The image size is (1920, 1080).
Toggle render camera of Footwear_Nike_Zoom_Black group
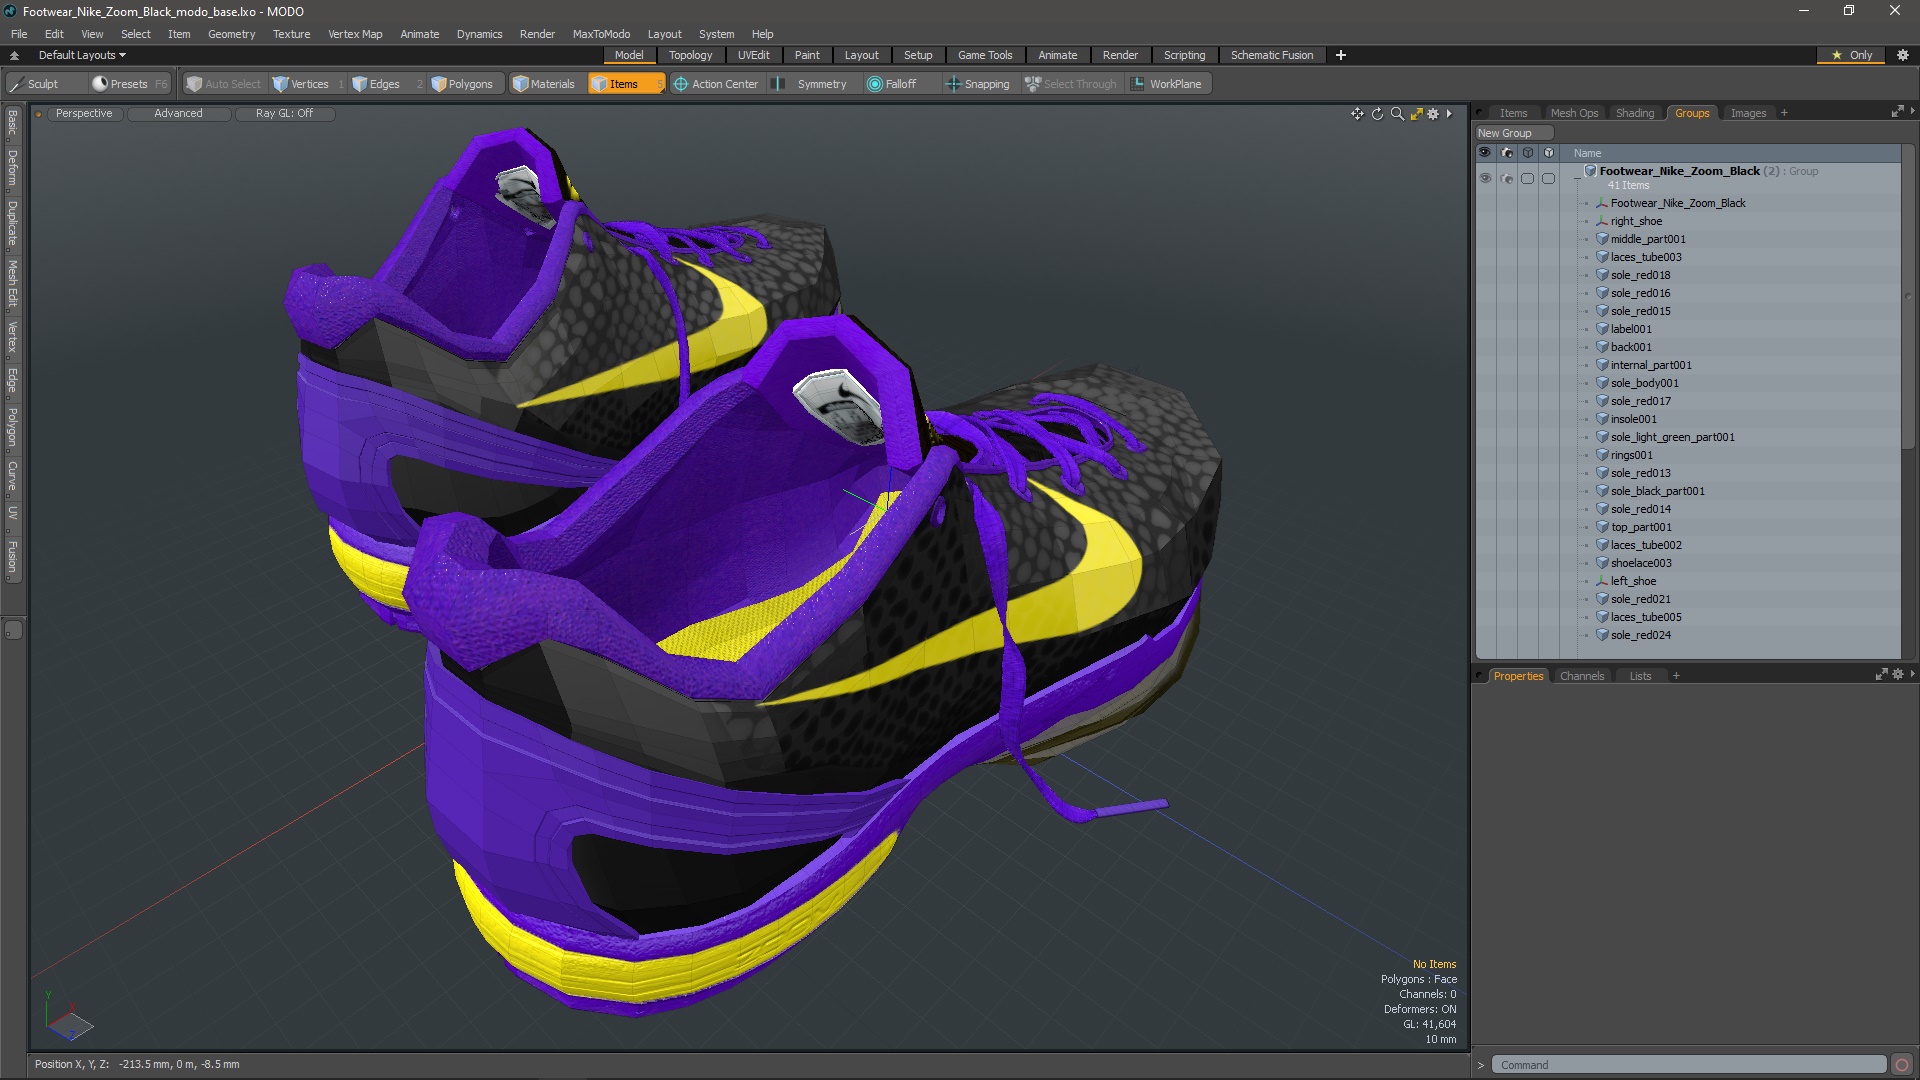[1507, 178]
